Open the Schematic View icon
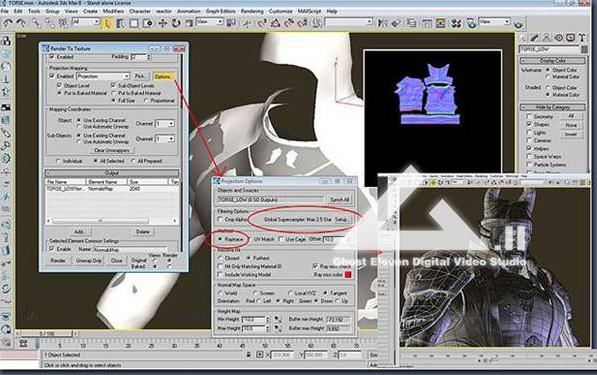Screen dimensions: 597x375 (x=441, y=24)
